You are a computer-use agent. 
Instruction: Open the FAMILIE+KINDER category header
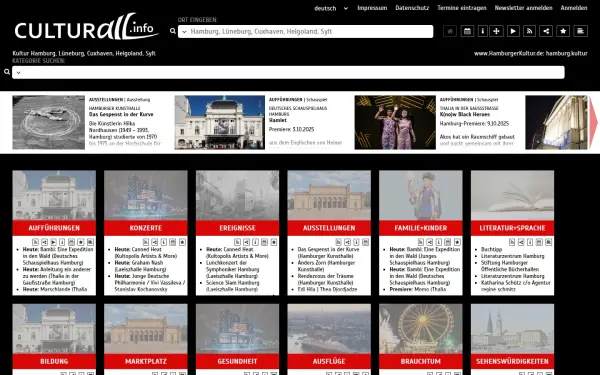[421, 228]
